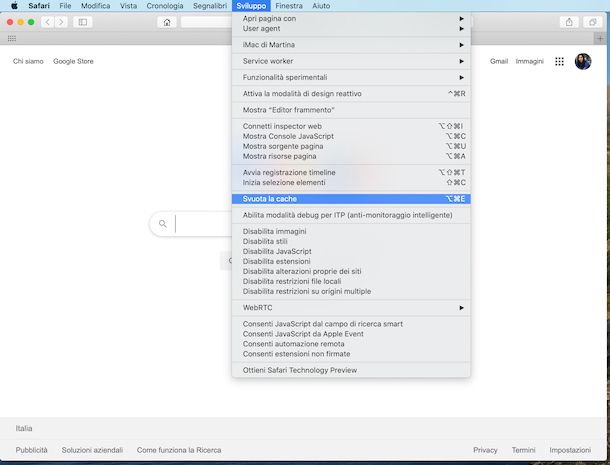The width and height of the screenshot is (610, 465).
Task: Show all tabs overview icon
Action: 592,22
